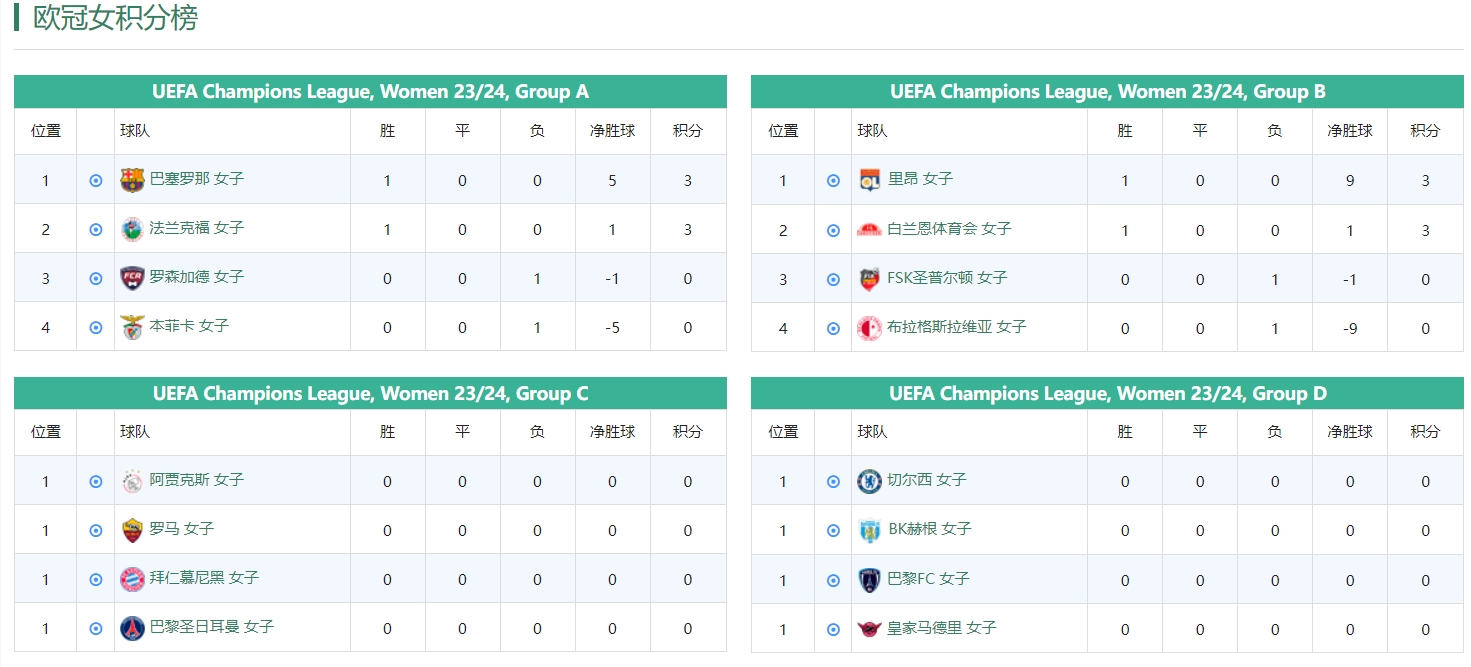
Task: Select the radio marker beside 皇家马德里 女子
Action: (x=833, y=630)
